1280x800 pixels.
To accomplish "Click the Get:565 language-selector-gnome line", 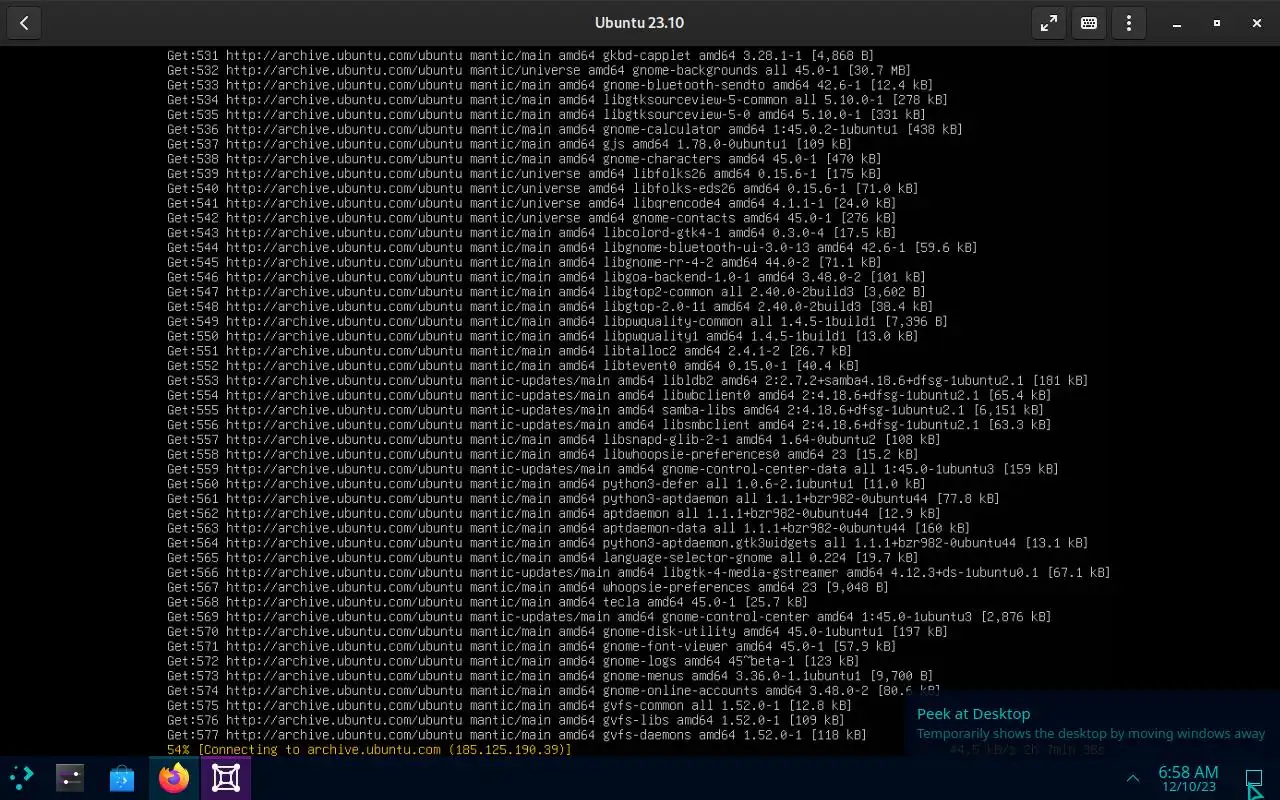I will pos(543,558).
